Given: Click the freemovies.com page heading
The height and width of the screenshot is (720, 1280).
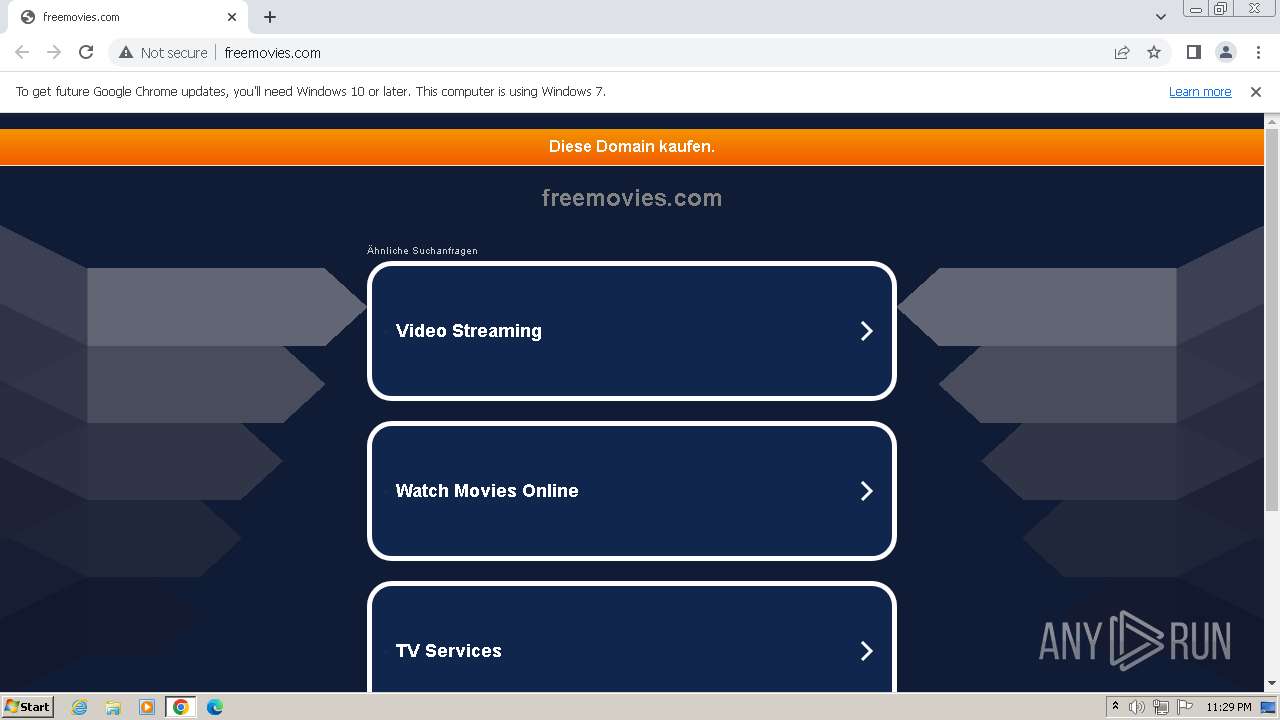Looking at the screenshot, I should 632,198.
